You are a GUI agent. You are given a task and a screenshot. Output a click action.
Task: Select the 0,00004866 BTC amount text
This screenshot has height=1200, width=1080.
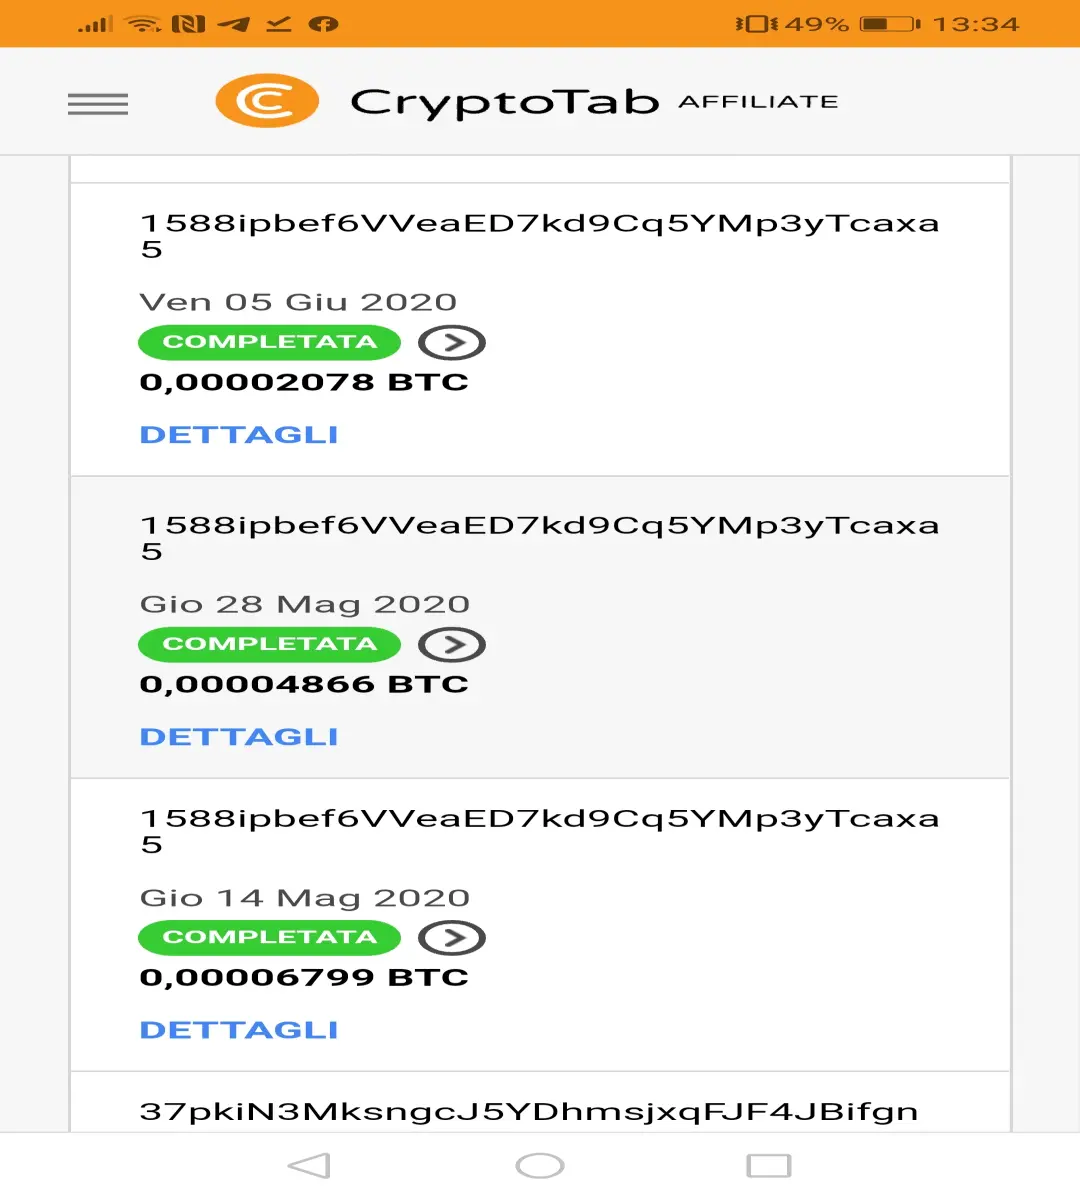click(x=304, y=685)
